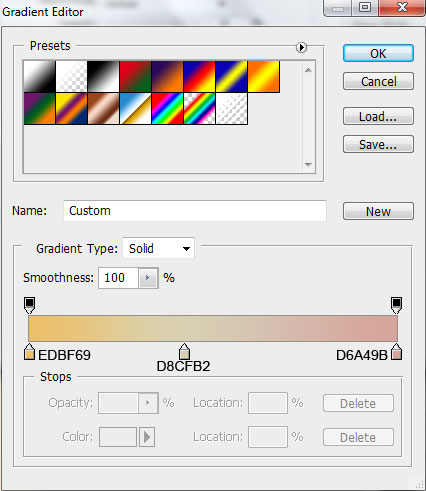This screenshot has width=426, height=491.
Task: Open the Presets flyout menu arrow
Action: click(x=301, y=47)
